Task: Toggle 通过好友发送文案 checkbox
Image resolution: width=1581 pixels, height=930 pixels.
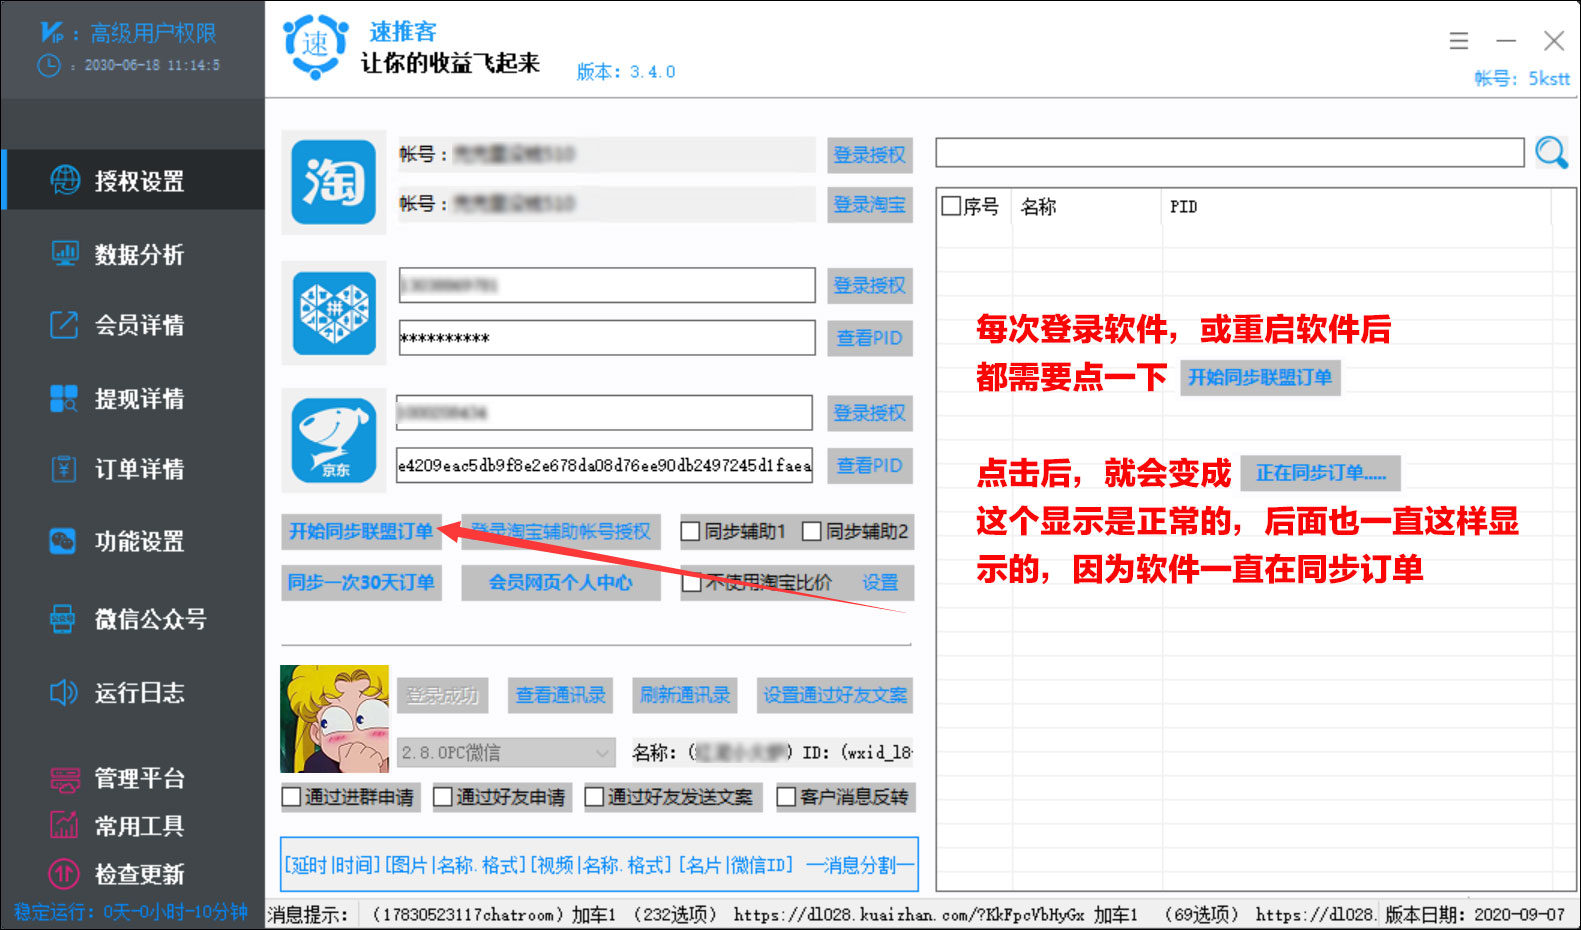Action: click(594, 797)
